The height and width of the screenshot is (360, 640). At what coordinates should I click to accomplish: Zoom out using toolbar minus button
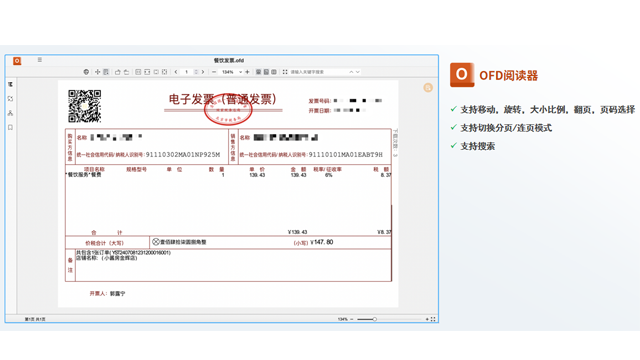click(214, 72)
